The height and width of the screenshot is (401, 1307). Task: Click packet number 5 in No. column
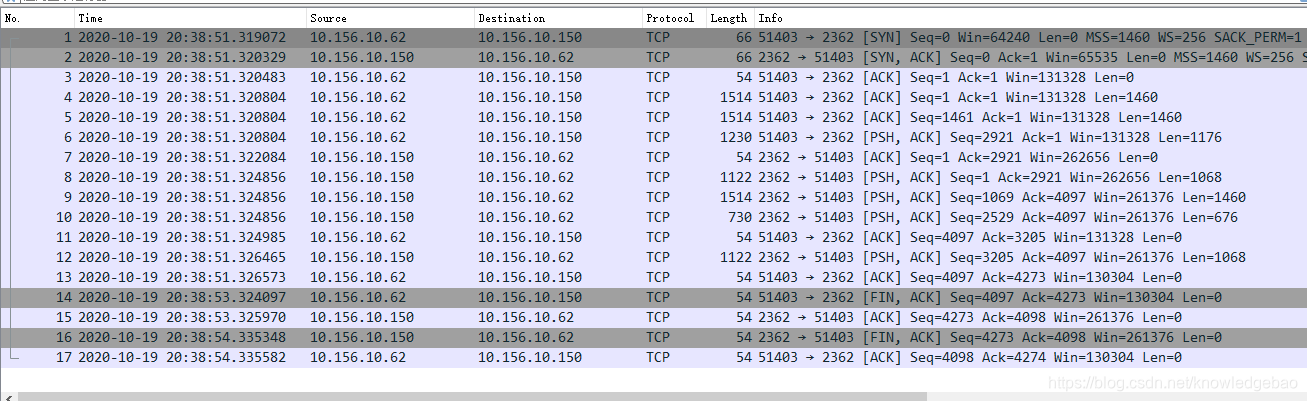68,117
